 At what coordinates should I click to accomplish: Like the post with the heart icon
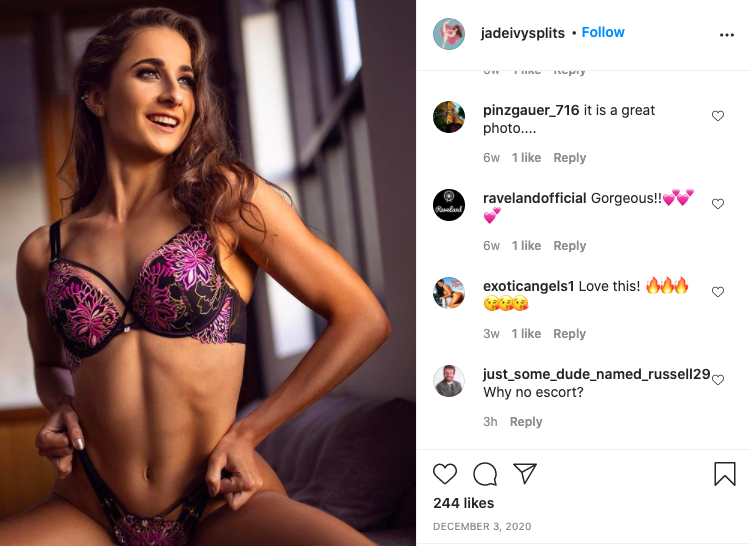click(445, 474)
